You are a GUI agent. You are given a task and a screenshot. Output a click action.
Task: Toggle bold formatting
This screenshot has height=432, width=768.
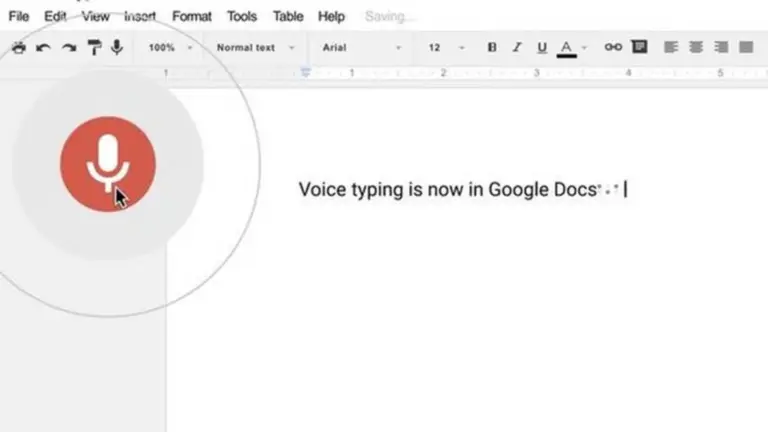[x=492, y=47]
